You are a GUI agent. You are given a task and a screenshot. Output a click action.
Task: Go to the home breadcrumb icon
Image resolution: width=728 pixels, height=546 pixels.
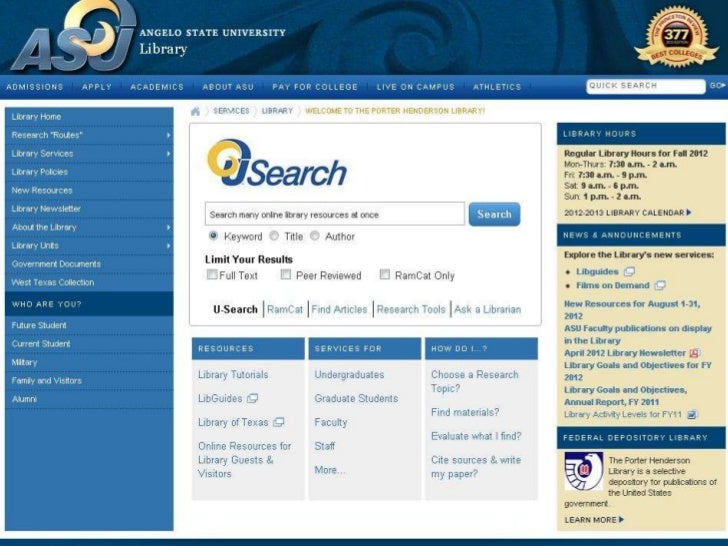(x=195, y=111)
